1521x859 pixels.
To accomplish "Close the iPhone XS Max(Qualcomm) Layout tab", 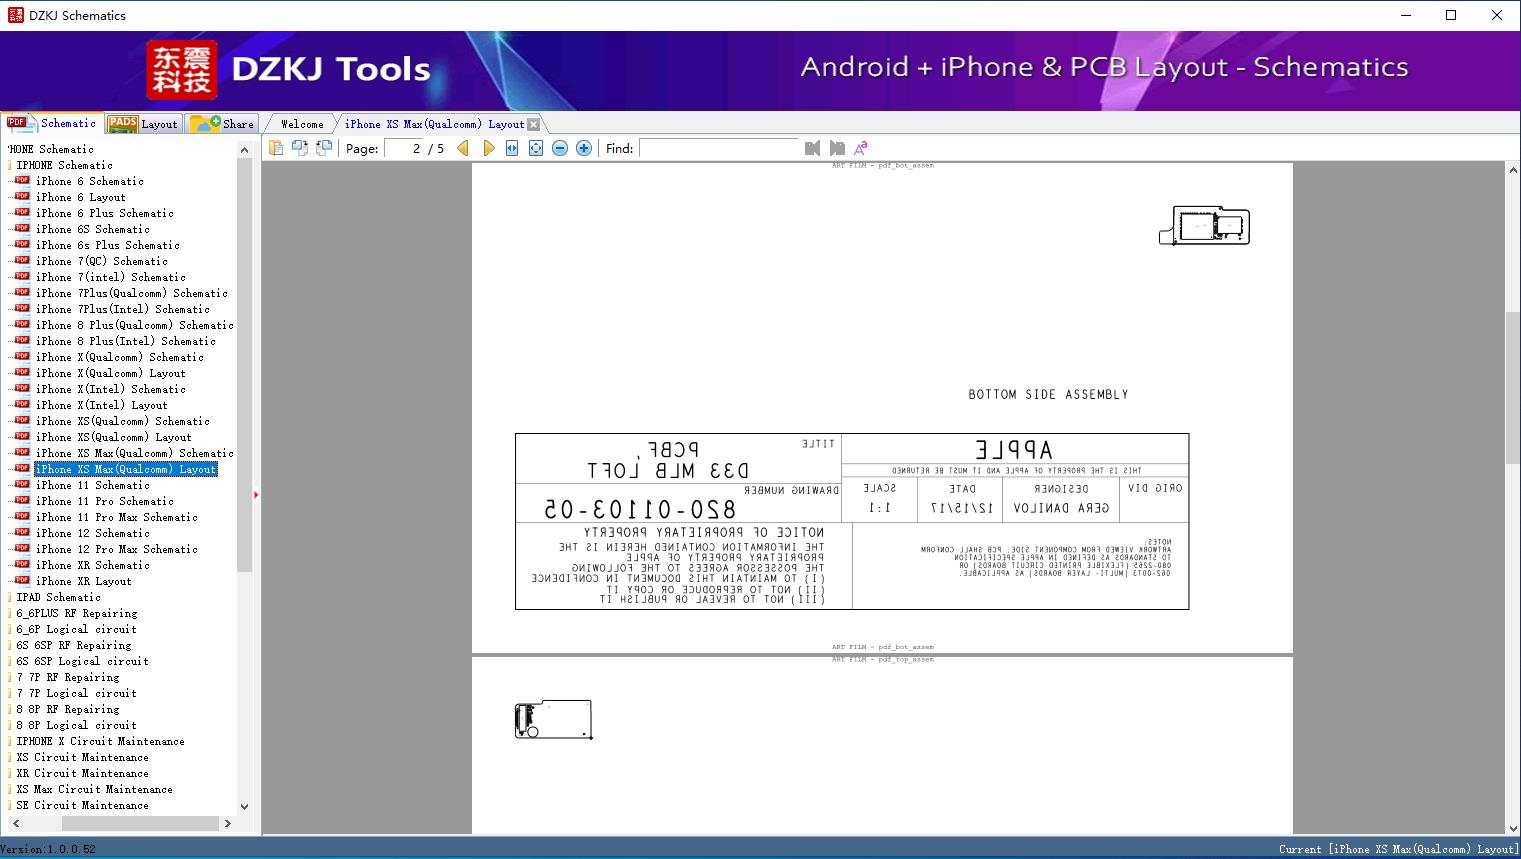I will [x=534, y=124].
